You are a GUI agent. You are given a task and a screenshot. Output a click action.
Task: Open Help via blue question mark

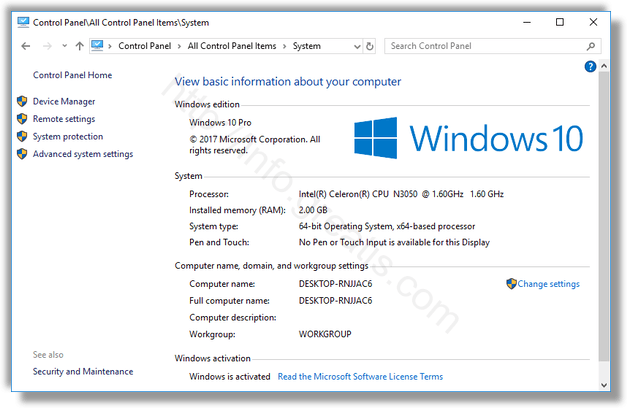pyautogui.click(x=590, y=66)
